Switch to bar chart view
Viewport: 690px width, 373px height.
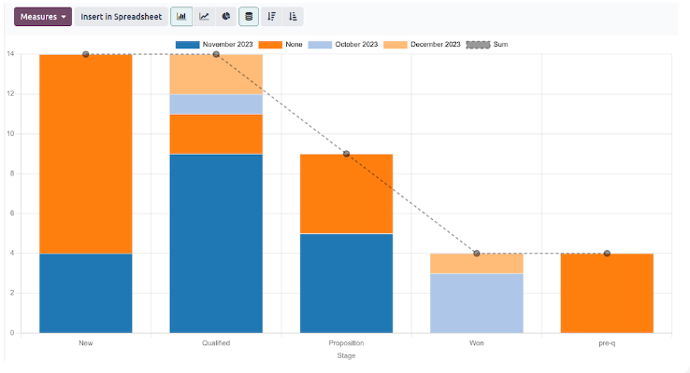(x=181, y=17)
